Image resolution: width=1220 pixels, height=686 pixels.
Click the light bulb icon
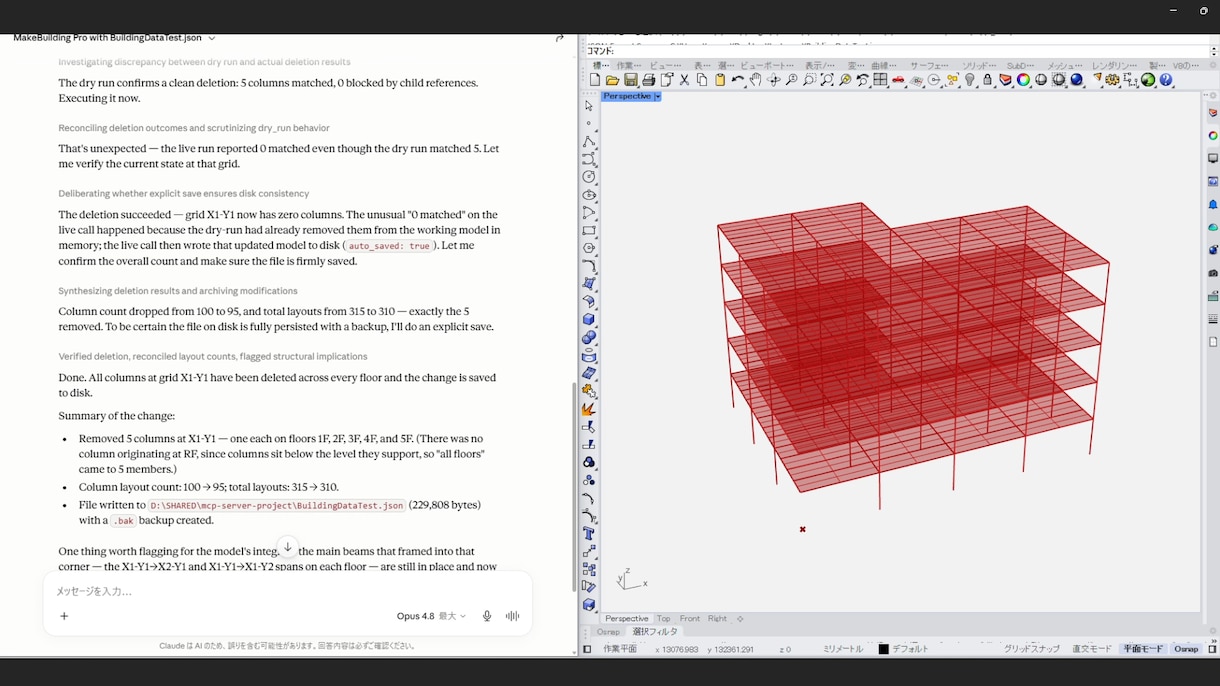970,80
